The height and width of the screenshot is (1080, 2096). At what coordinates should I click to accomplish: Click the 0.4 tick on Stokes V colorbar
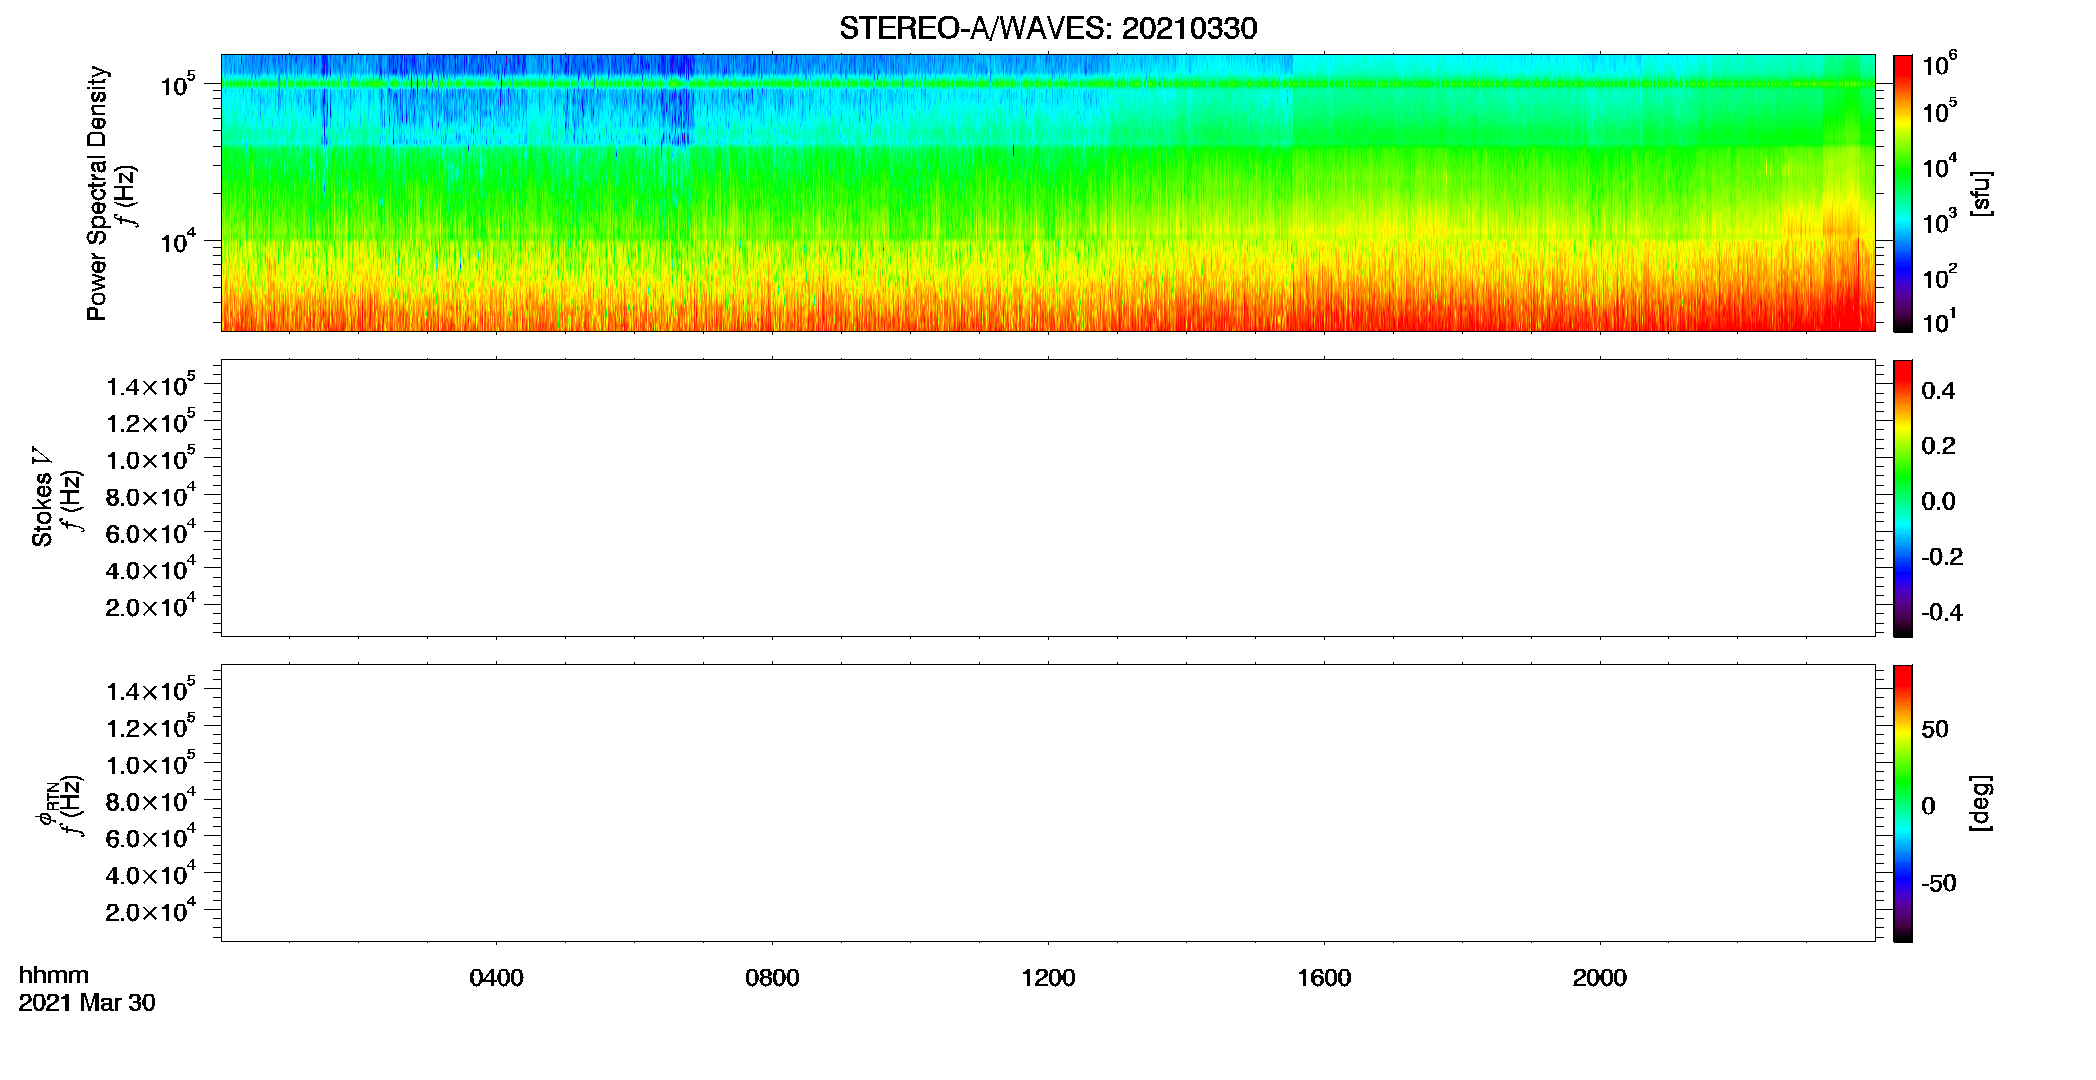click(1938, 391)
